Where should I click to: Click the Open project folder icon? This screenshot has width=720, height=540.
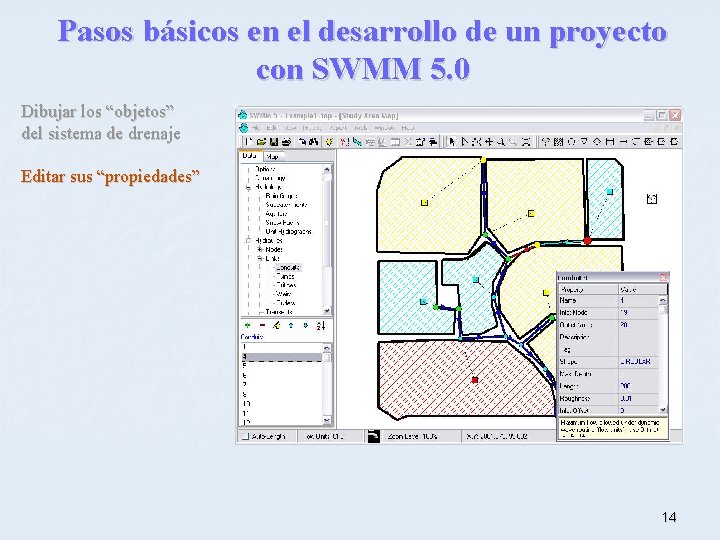coord(262,141)
